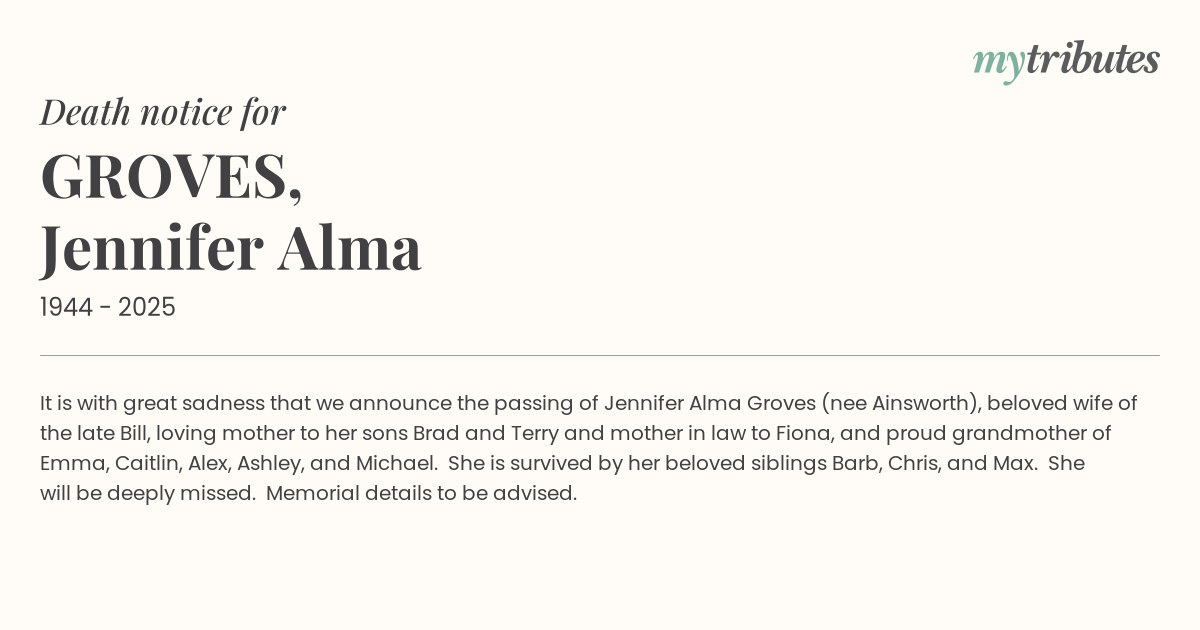Screen dimensions: 1200x630
Task: Click the "tributes" part of the logo
Action: click(1092, 60)
